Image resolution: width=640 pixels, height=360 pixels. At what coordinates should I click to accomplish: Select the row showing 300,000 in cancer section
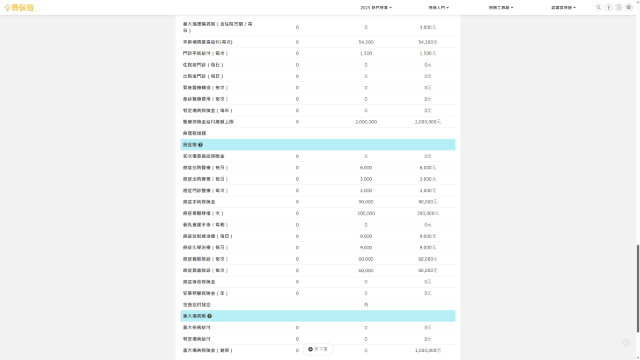click(x=318, y=213)
